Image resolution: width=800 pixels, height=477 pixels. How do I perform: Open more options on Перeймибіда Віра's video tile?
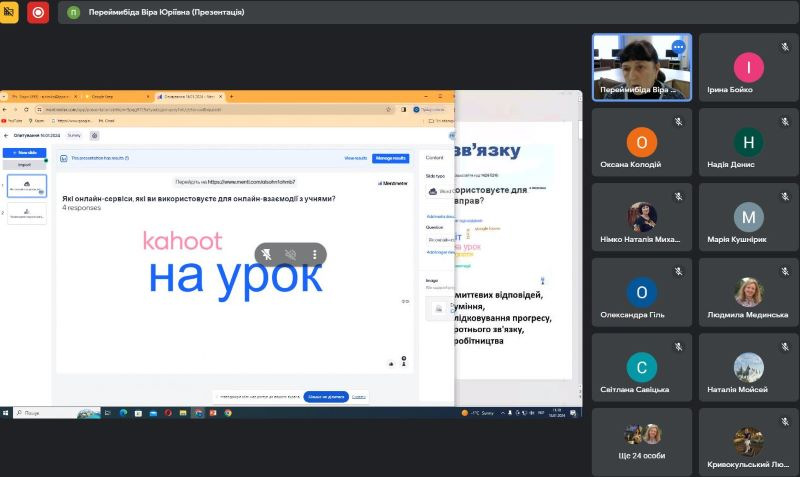[x=678, y=47]
